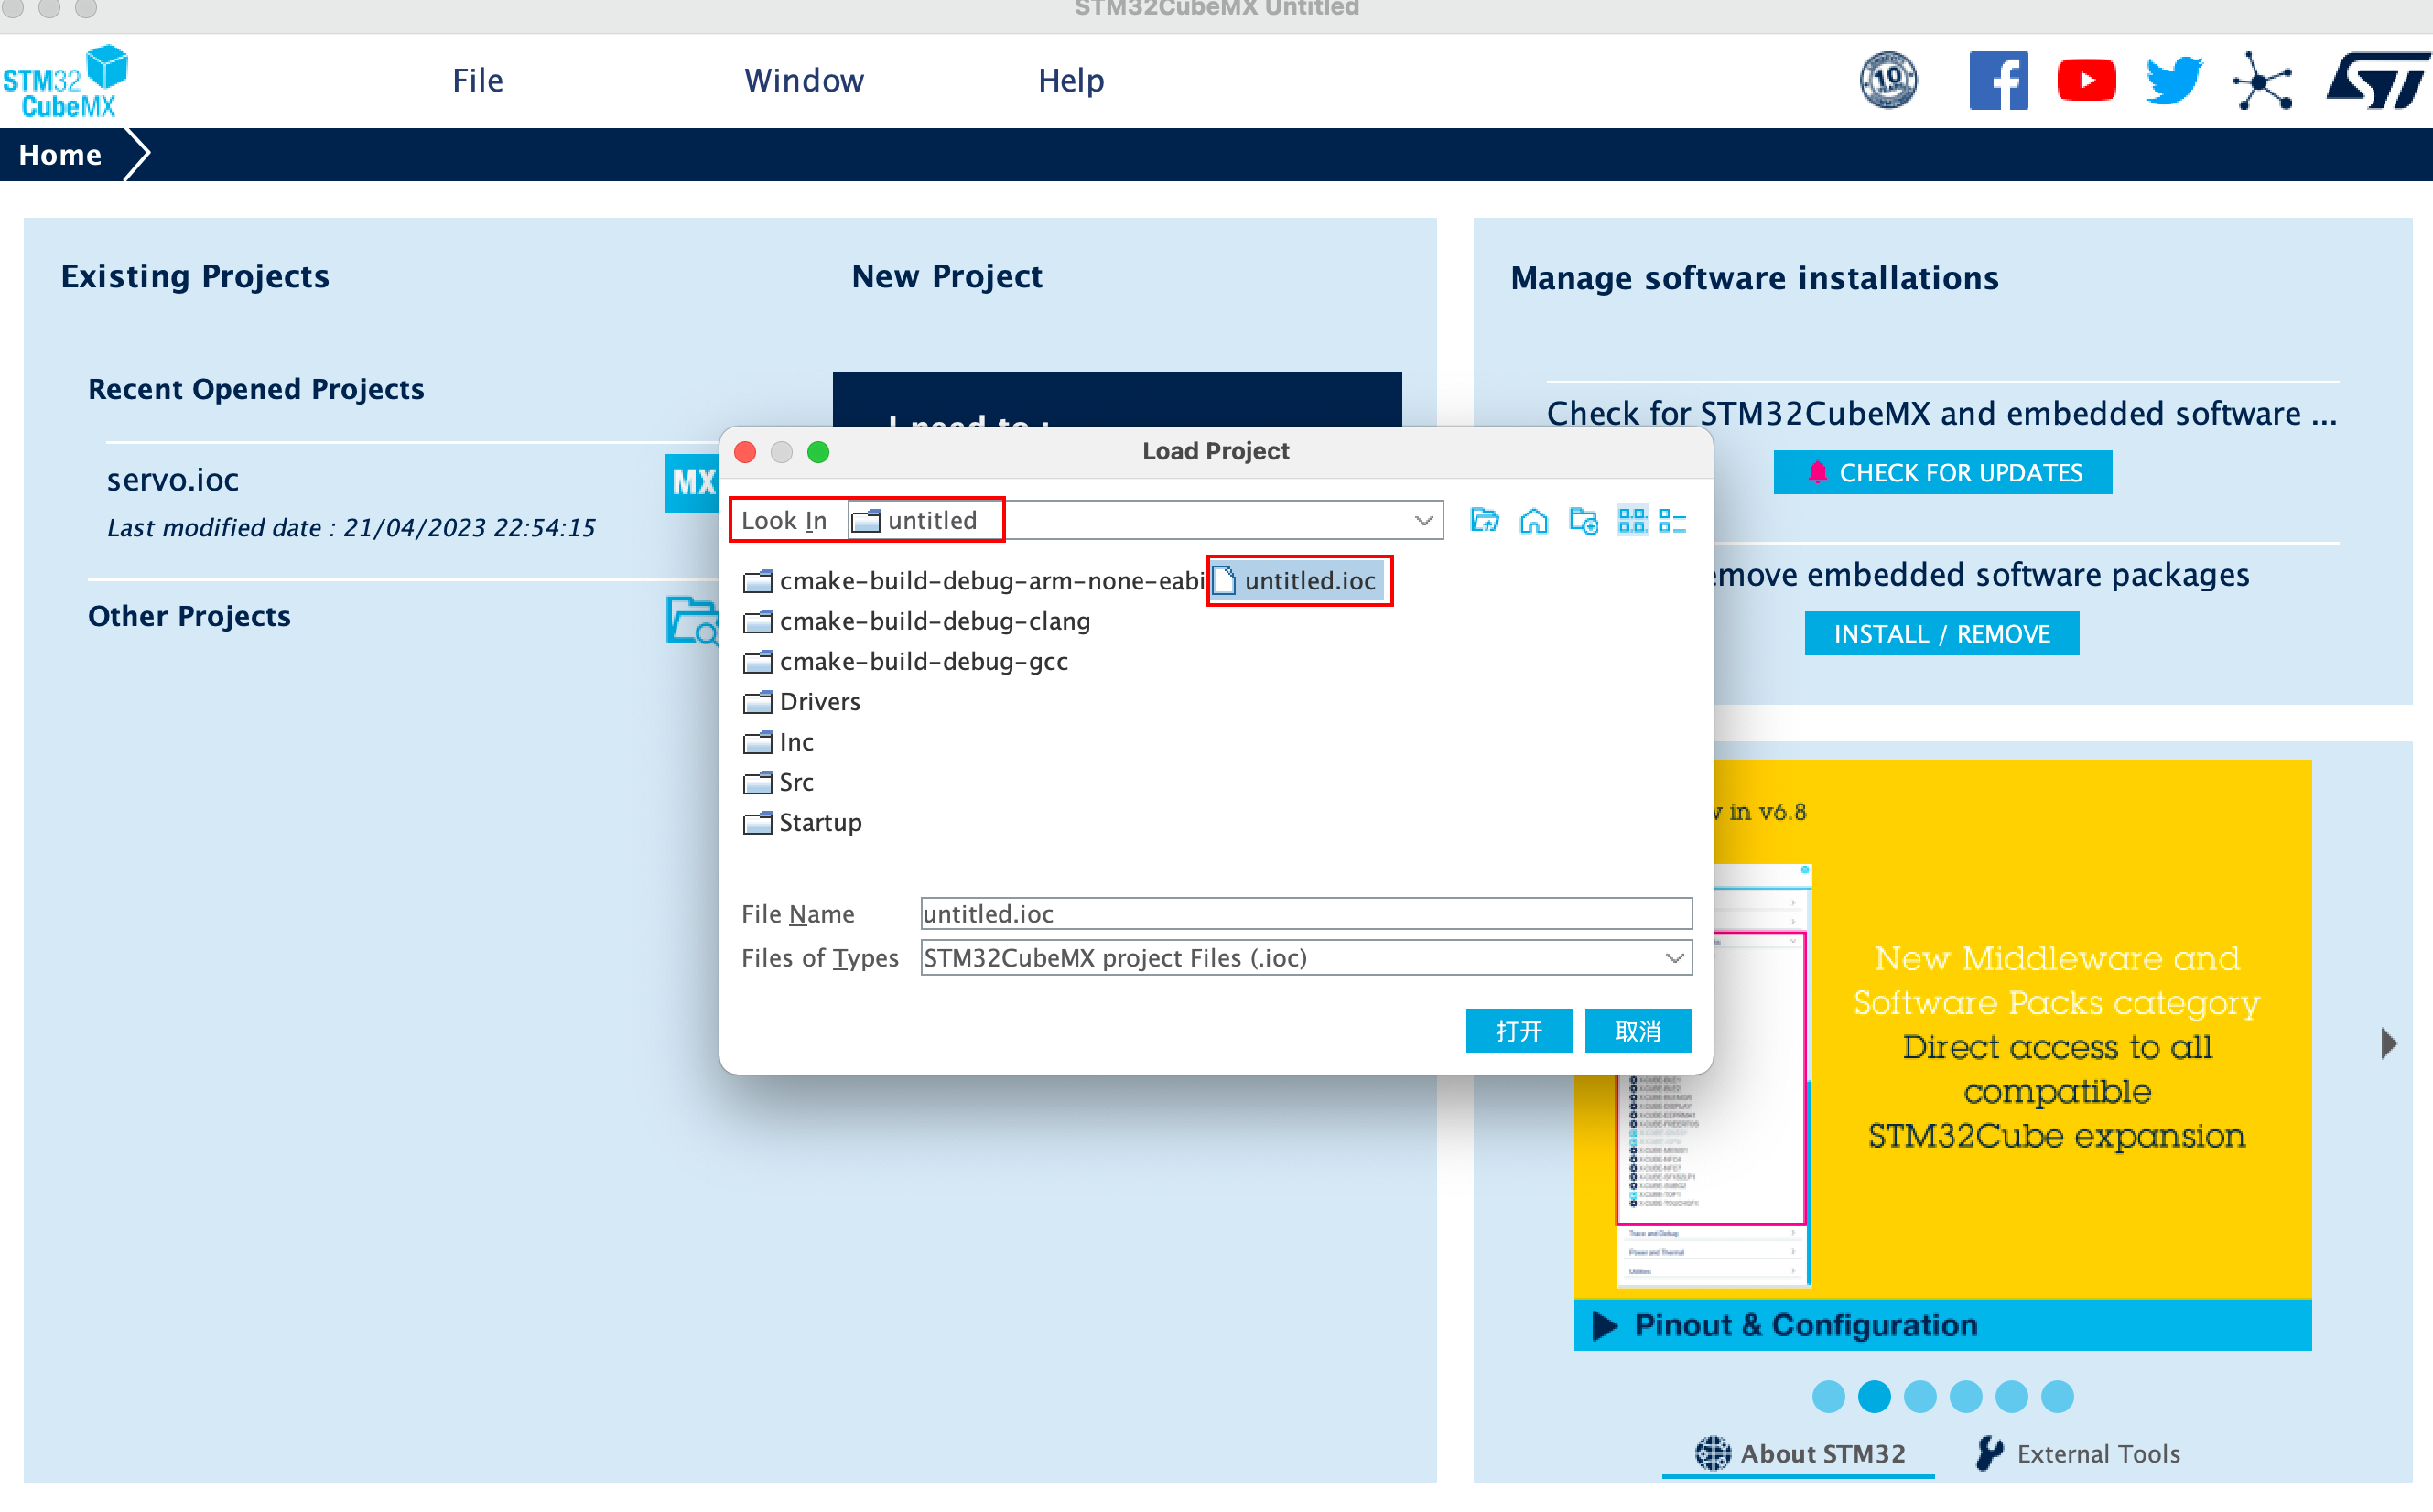This screenshot has width=2433, height=1512.
Task: Click the ST logo icon
Action: [x=2376, y=81]
